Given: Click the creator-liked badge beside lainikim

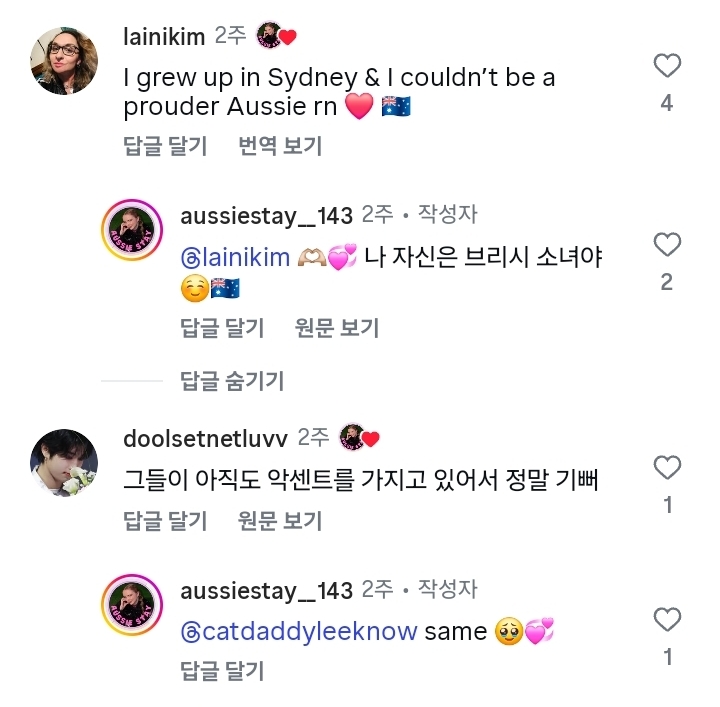Looking at the screenshot, I should [276, 37].
